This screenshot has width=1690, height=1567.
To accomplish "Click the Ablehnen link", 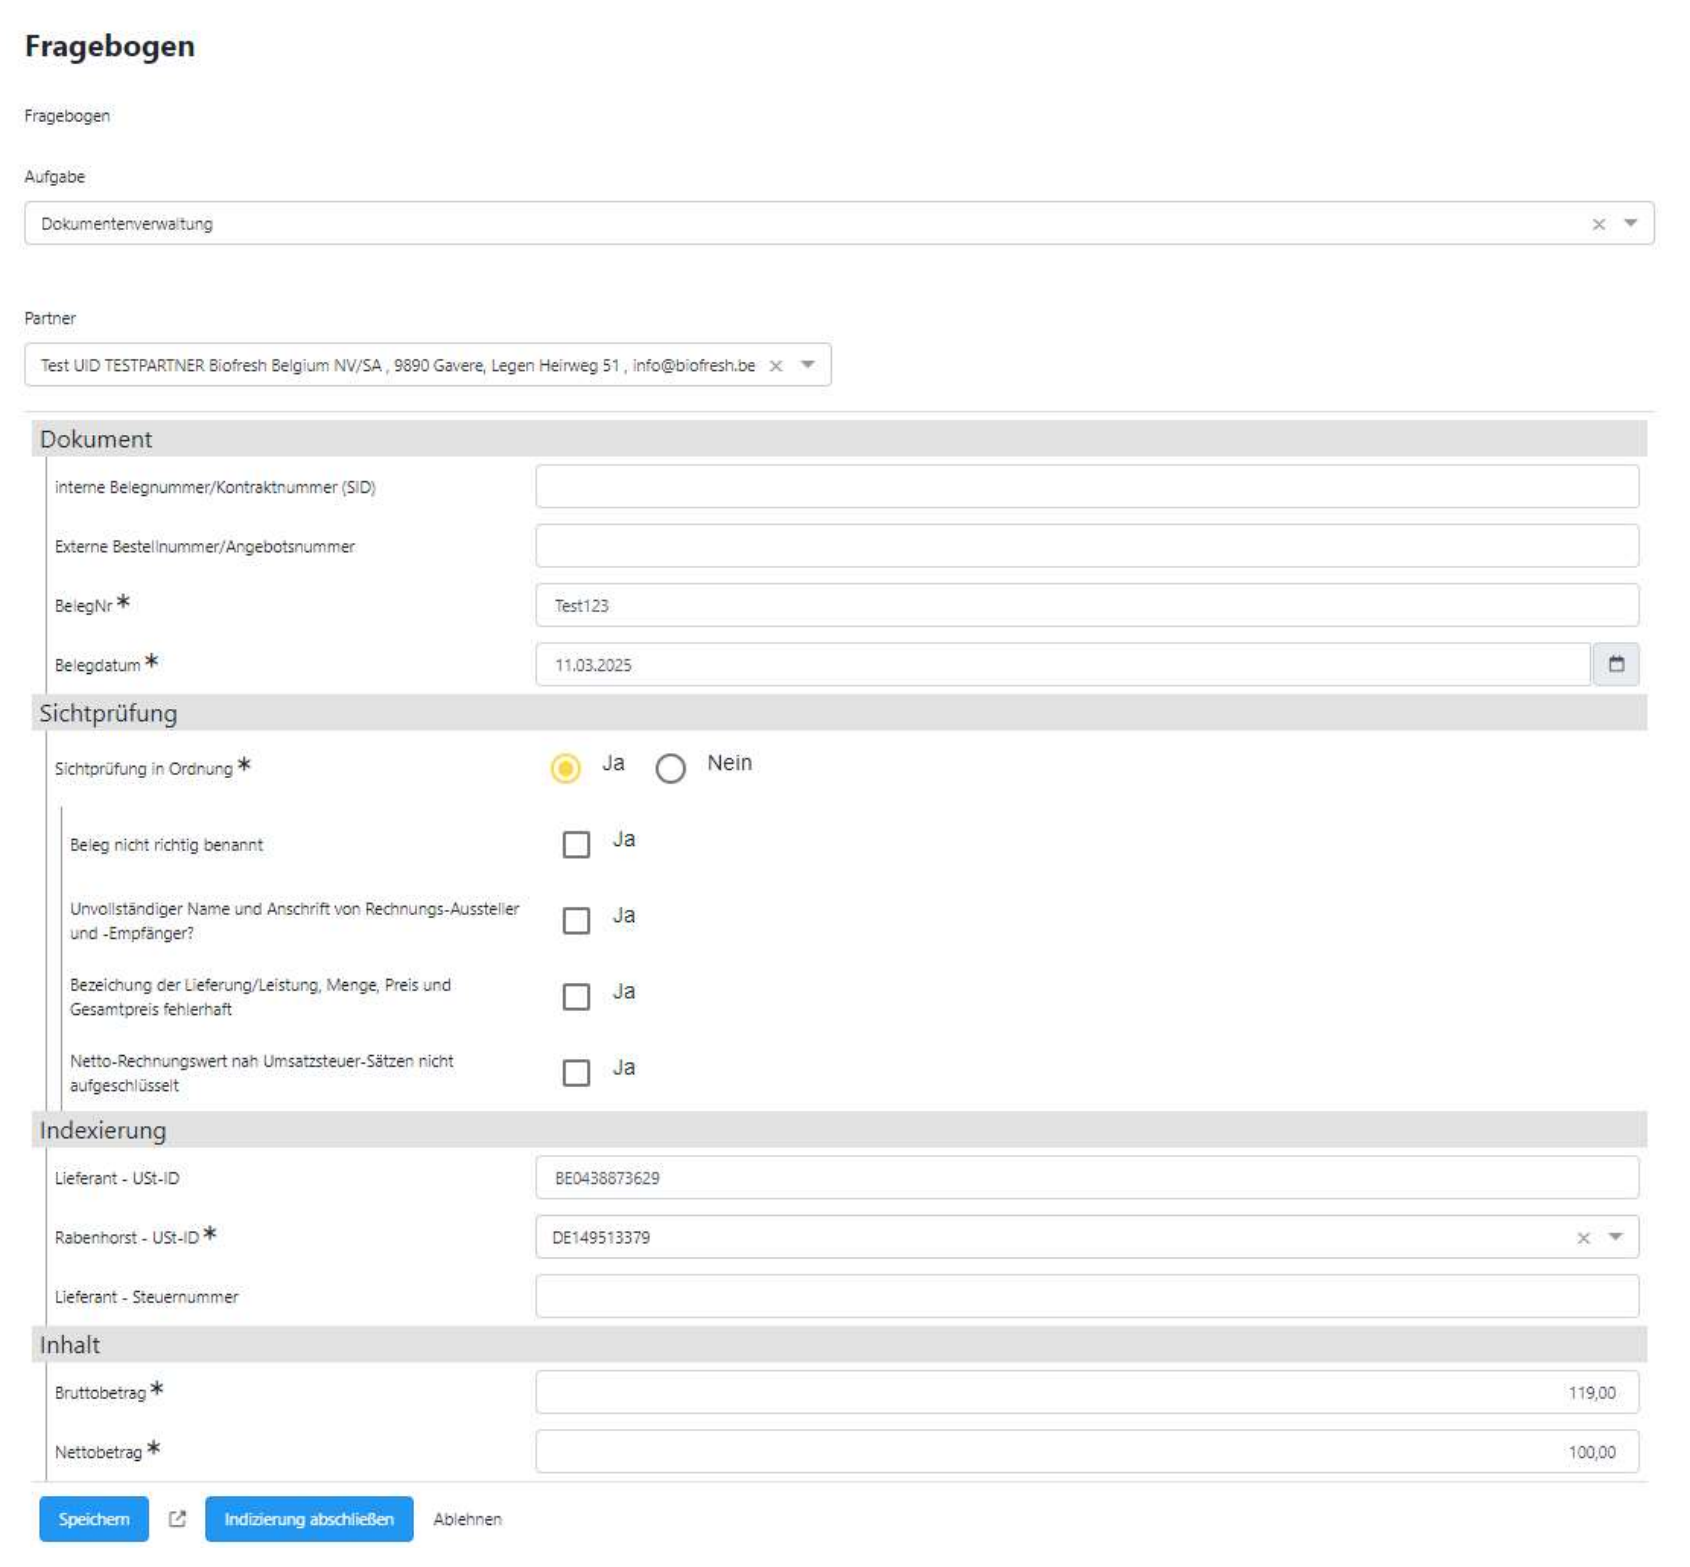I will pyautogui.click(x=467, y=1519).
